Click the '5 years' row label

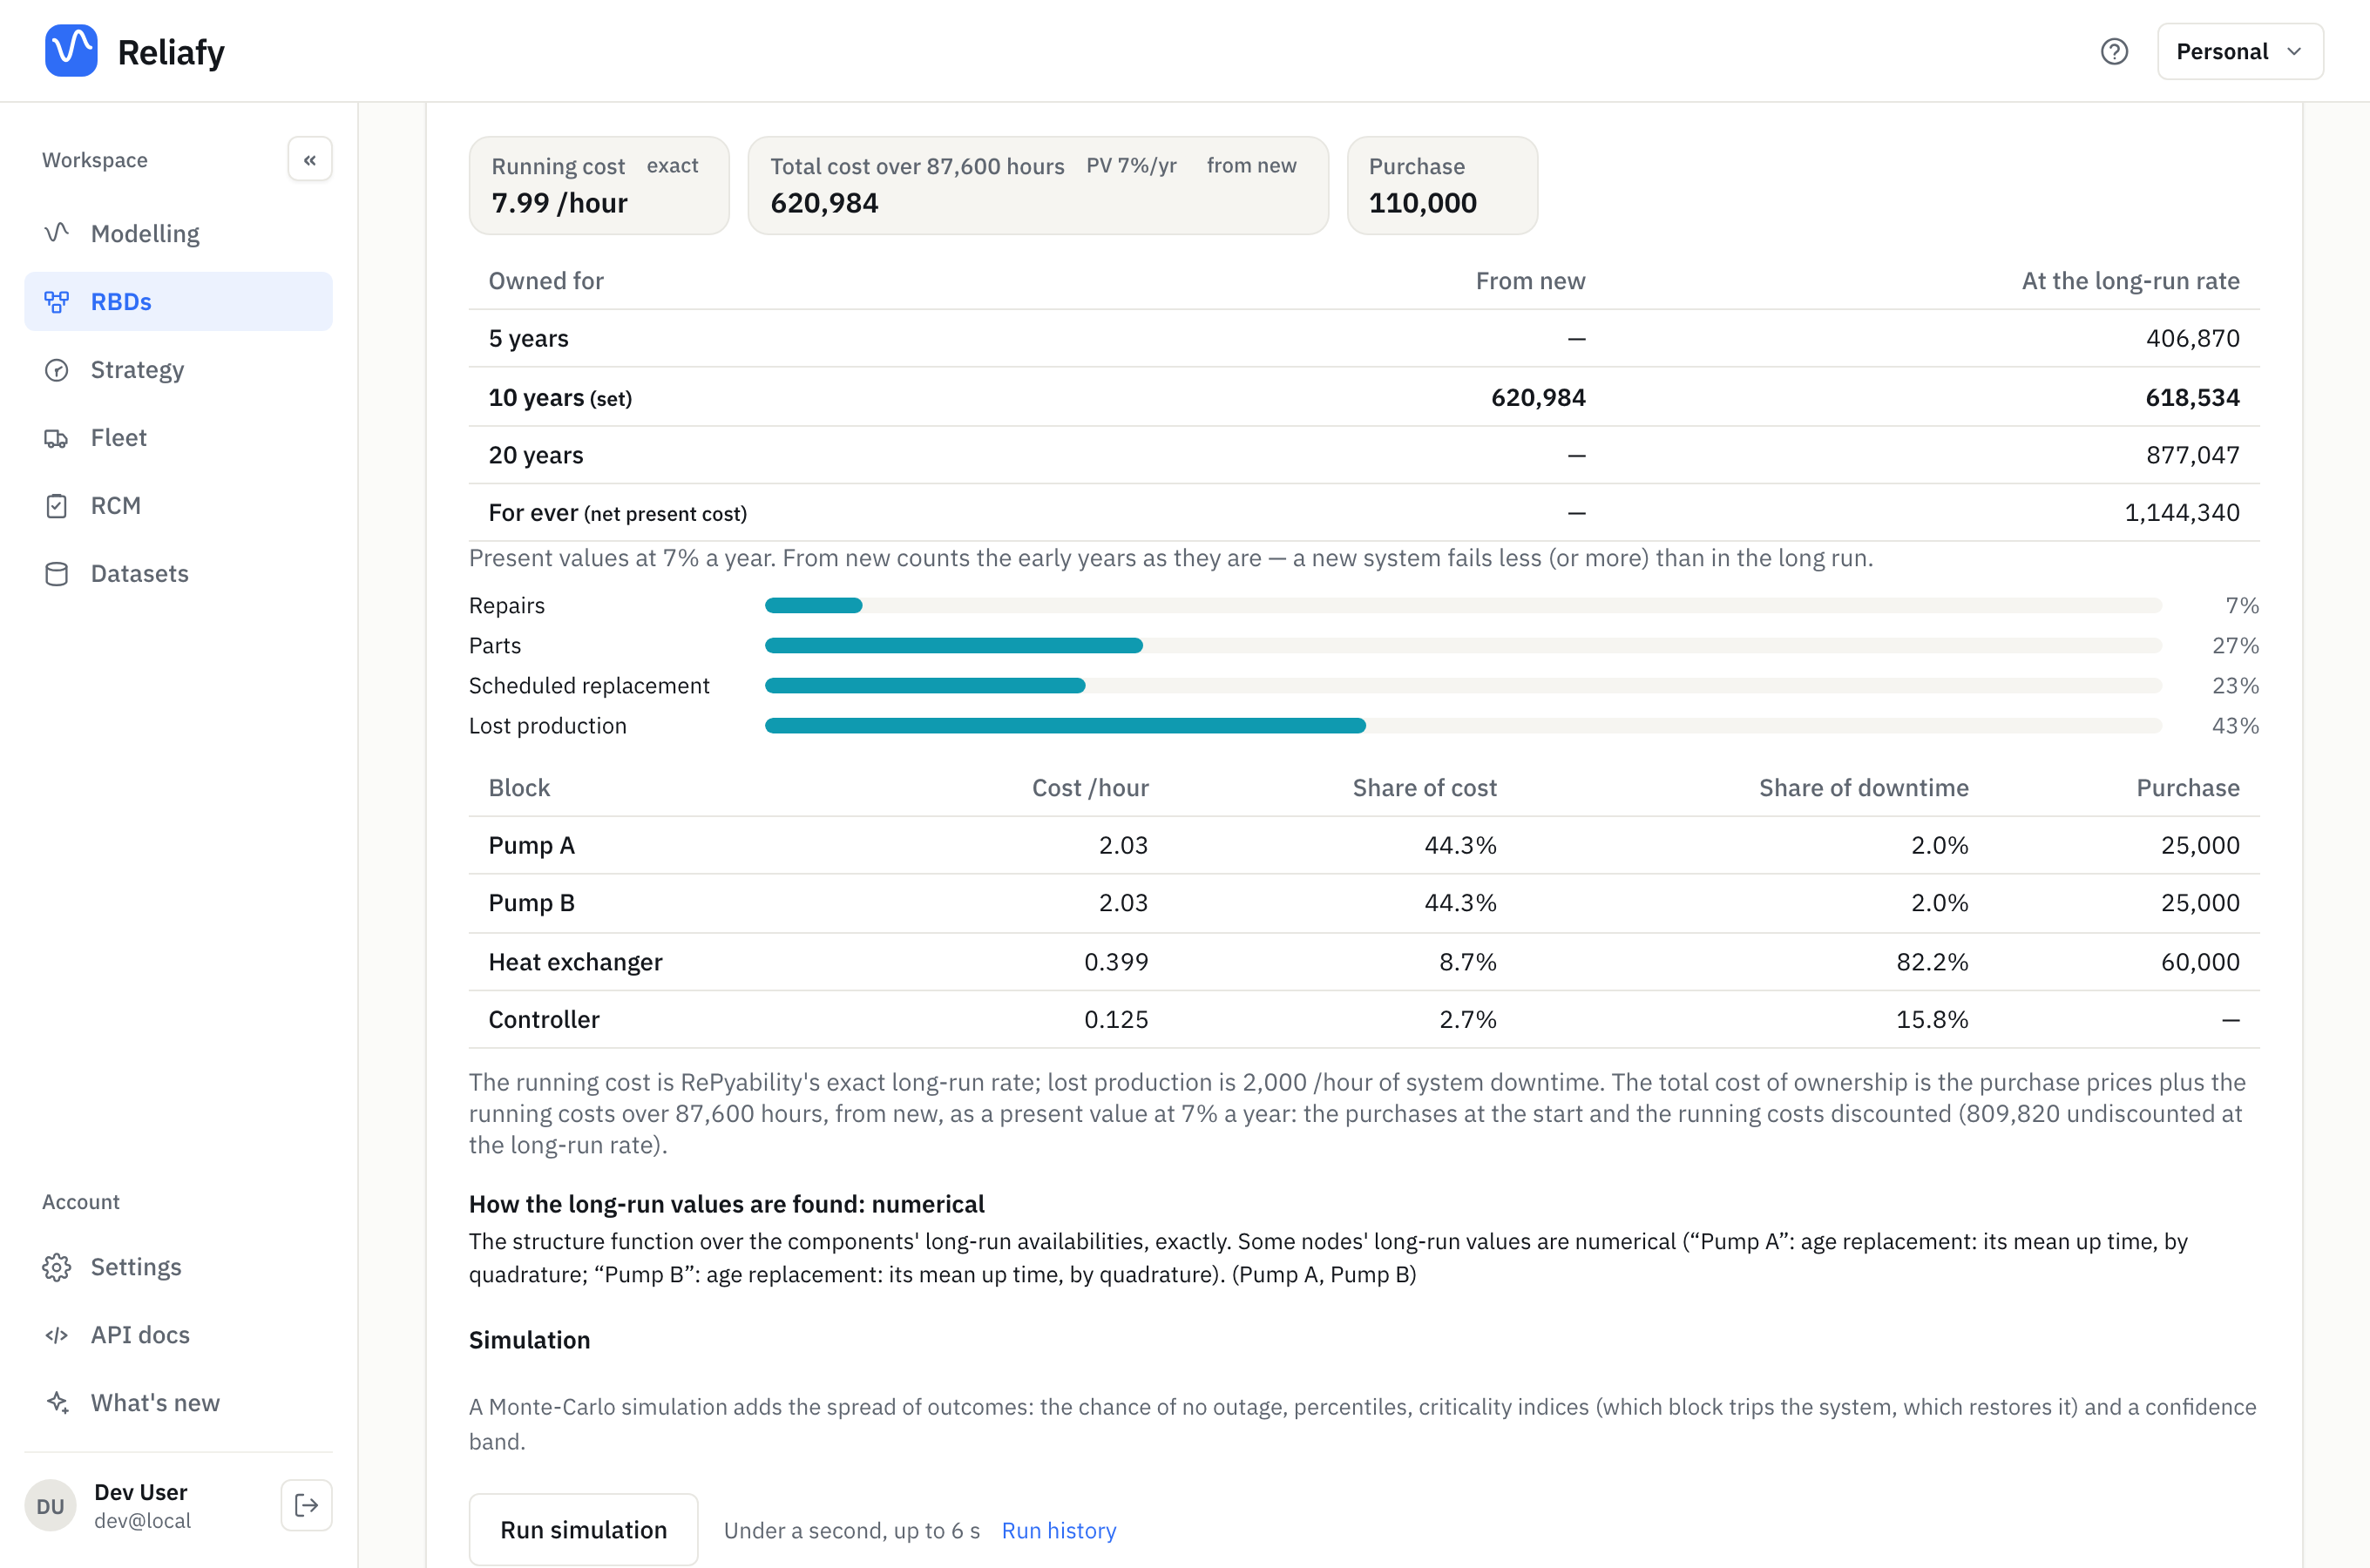pyautogui.click(x=528, y=338)
